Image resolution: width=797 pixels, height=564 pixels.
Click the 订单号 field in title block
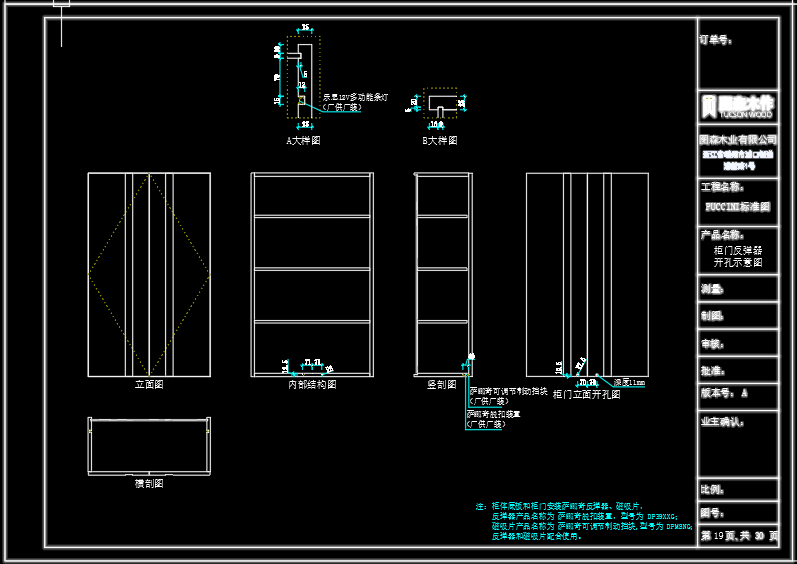(716, 41)
